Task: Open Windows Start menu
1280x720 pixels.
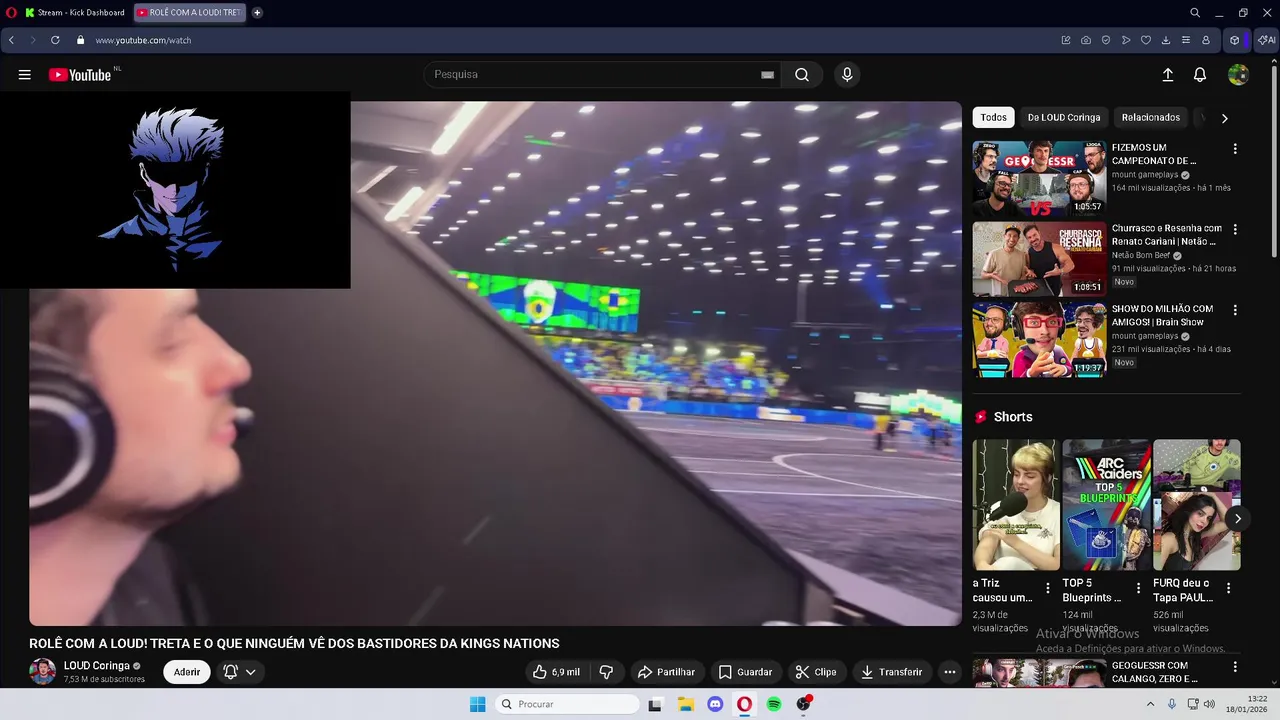Action: 478,704
